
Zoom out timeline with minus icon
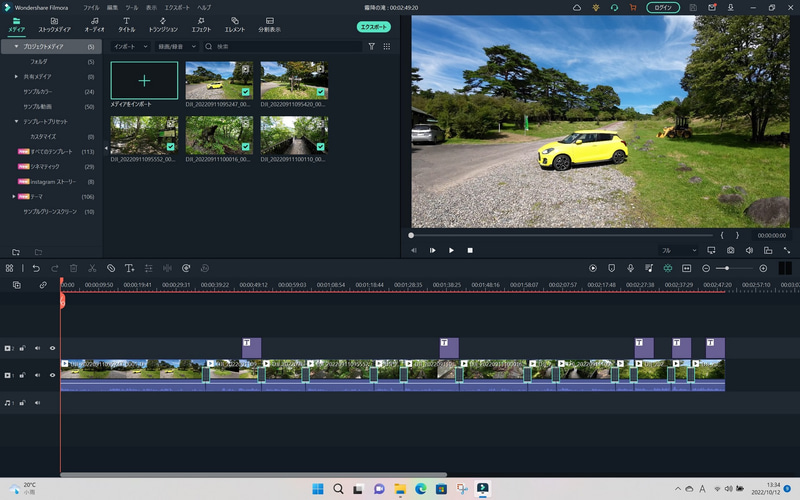(706, 268)
